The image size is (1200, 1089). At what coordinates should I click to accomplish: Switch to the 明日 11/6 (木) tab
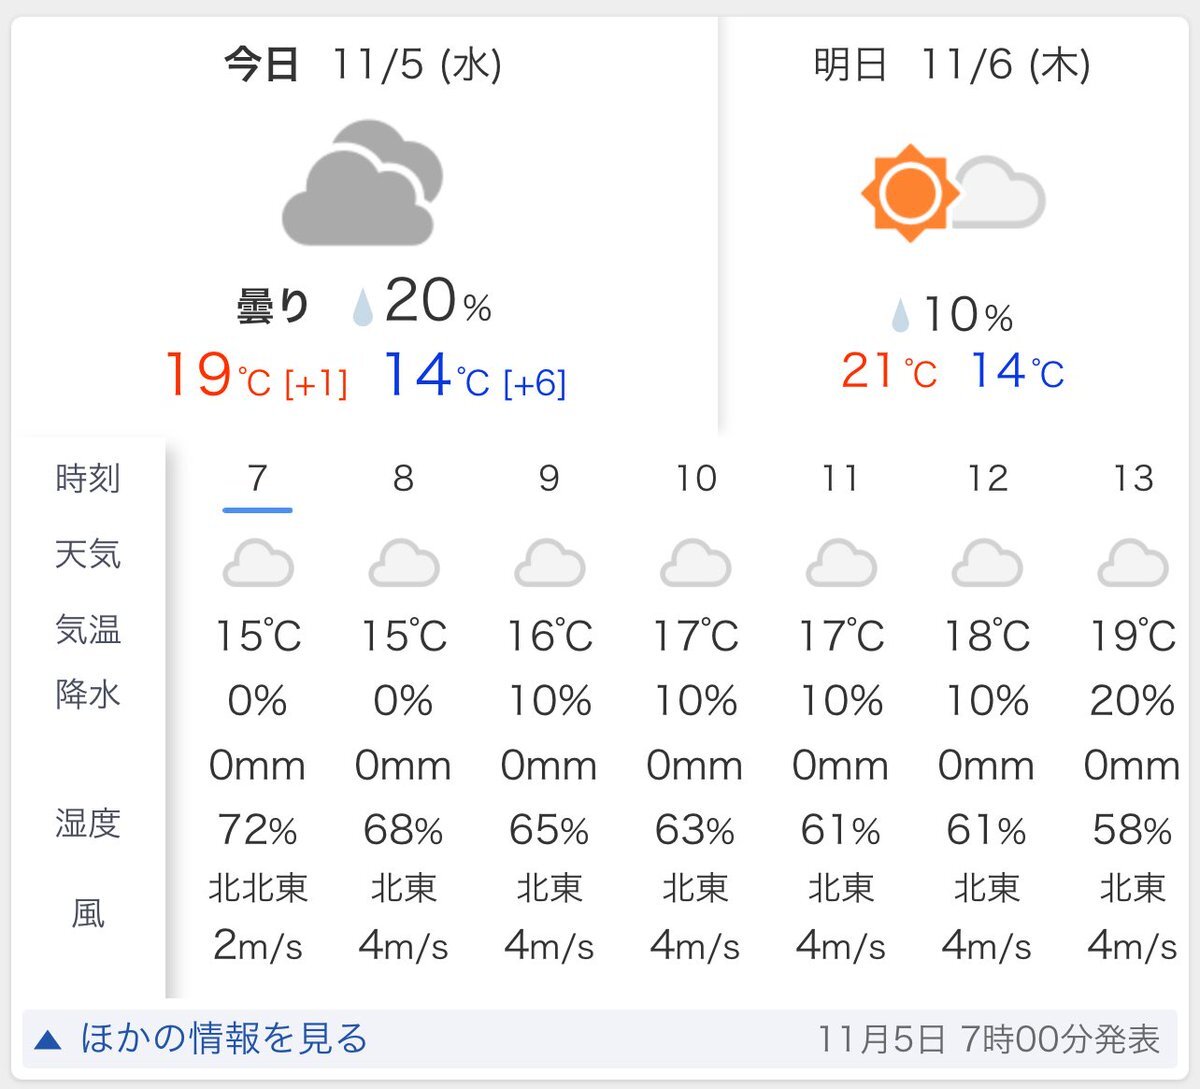pos(951,66)
